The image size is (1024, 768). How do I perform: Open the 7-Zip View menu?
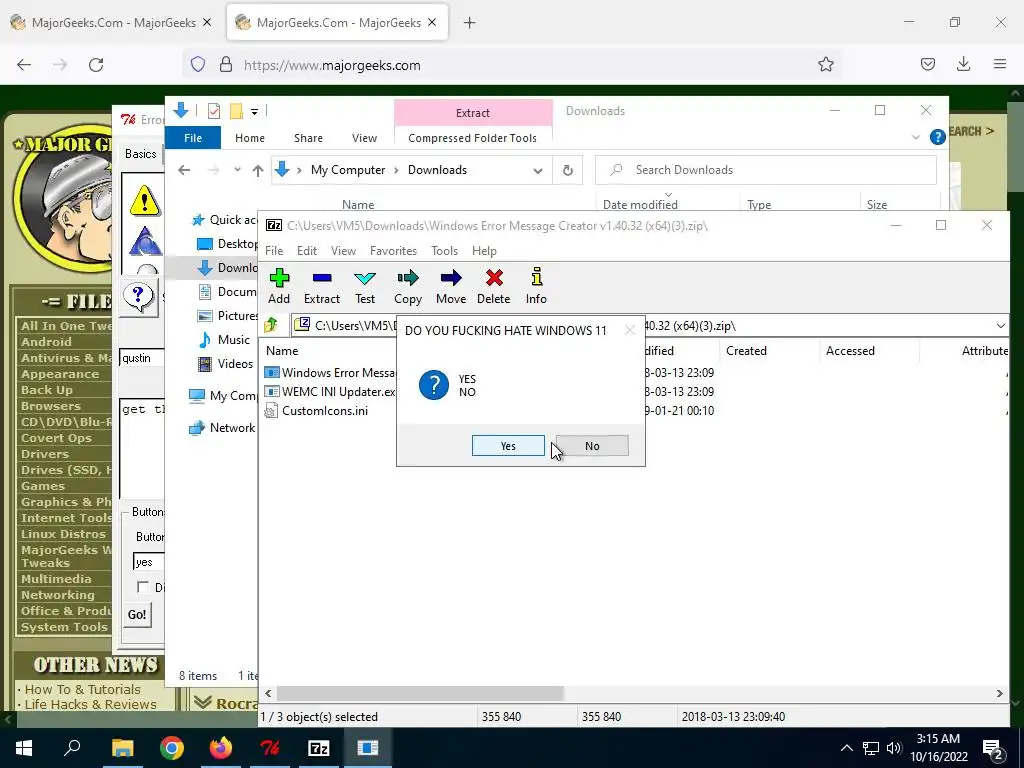(x=344, y=251)
